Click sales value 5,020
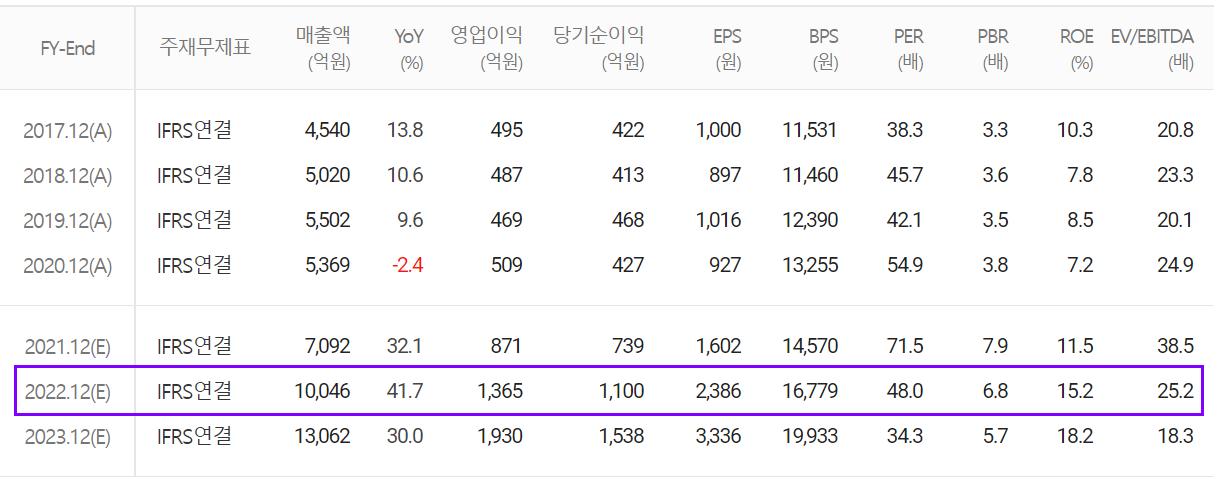This screenshot has width=1214, height=483. (x=328, y=176)
